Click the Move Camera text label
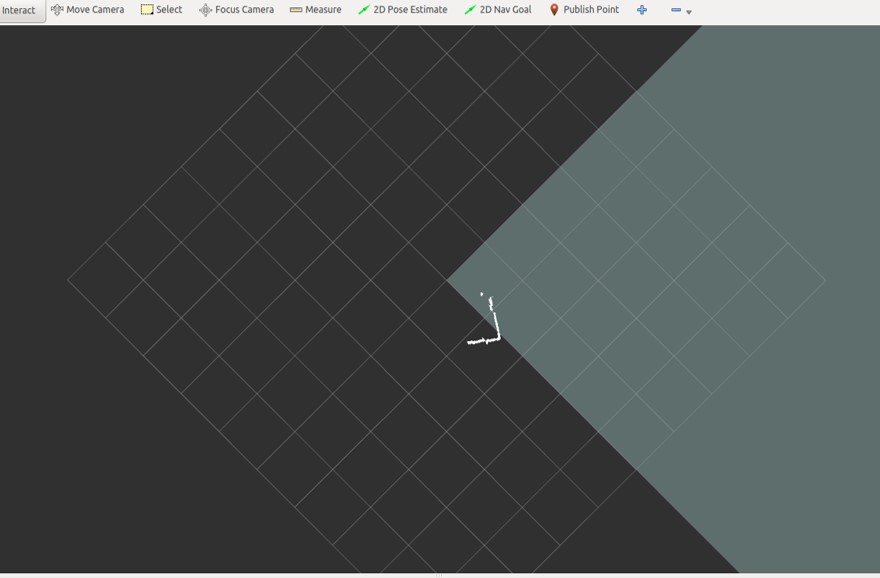Viewport: 880px width, 578px height. tap(95, 10)
